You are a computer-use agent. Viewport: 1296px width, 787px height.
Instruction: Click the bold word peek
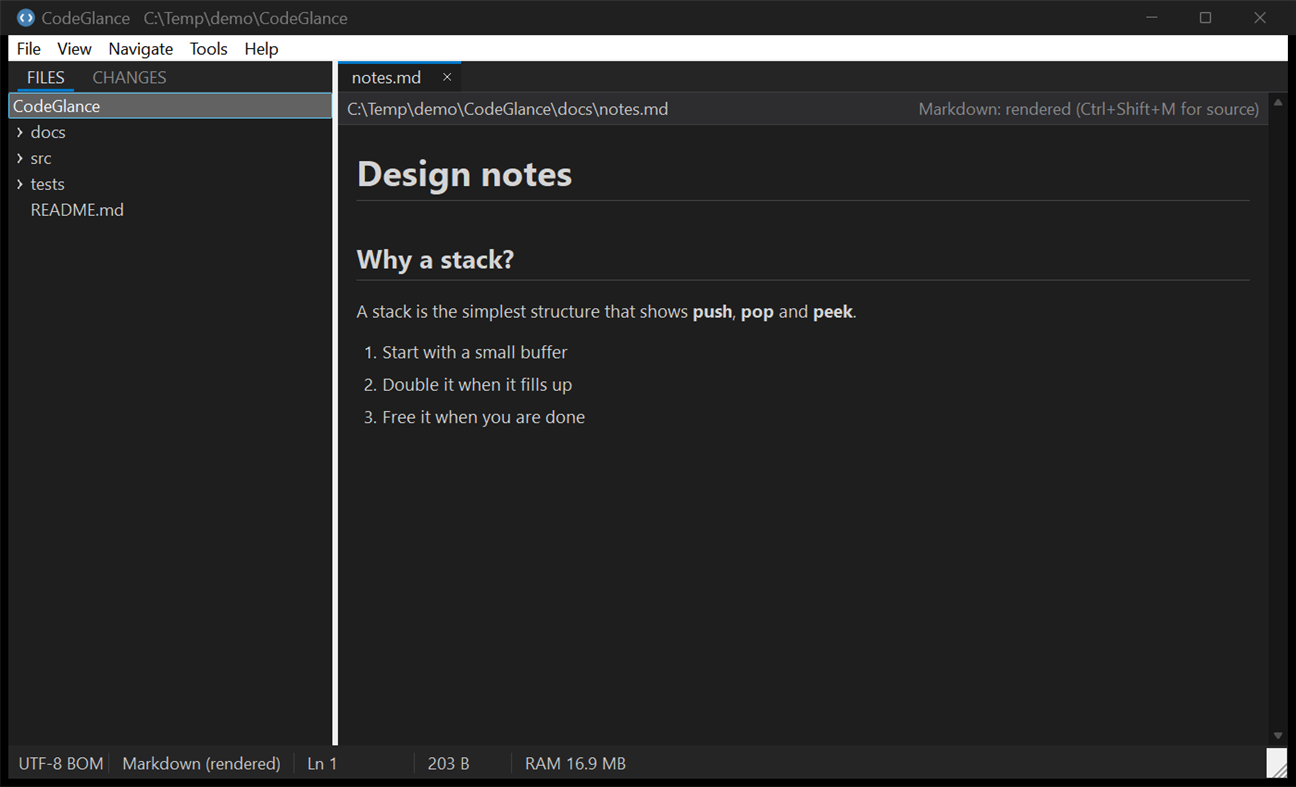833,312
